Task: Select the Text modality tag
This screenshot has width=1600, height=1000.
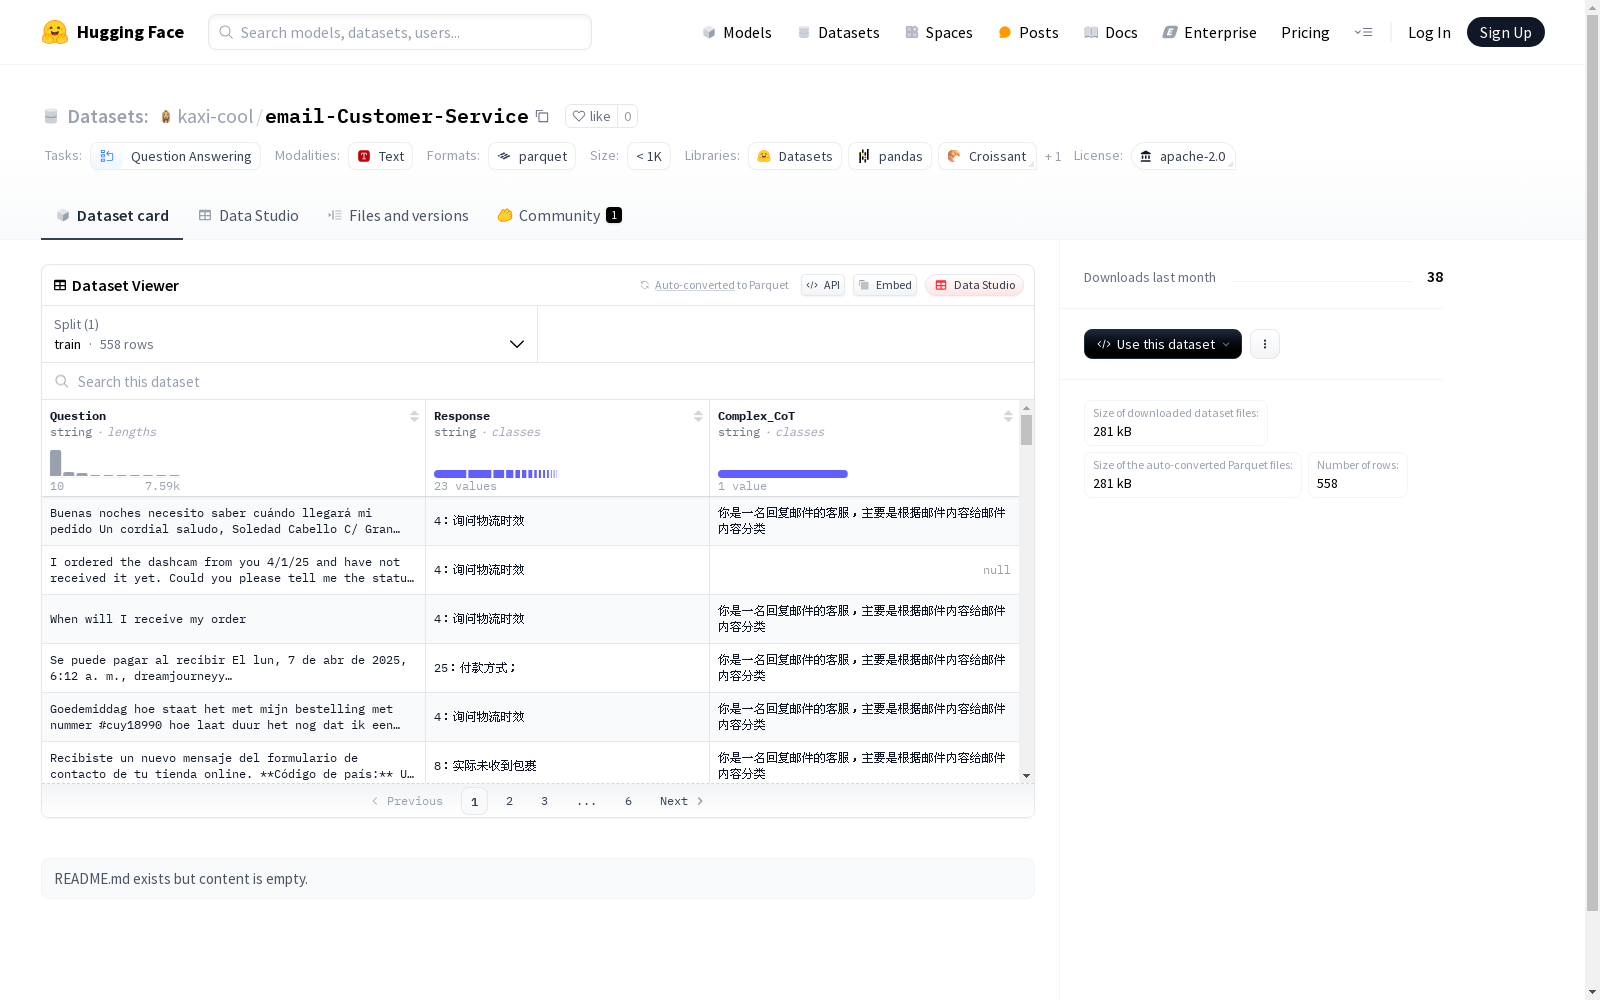Action: (381, 156)
